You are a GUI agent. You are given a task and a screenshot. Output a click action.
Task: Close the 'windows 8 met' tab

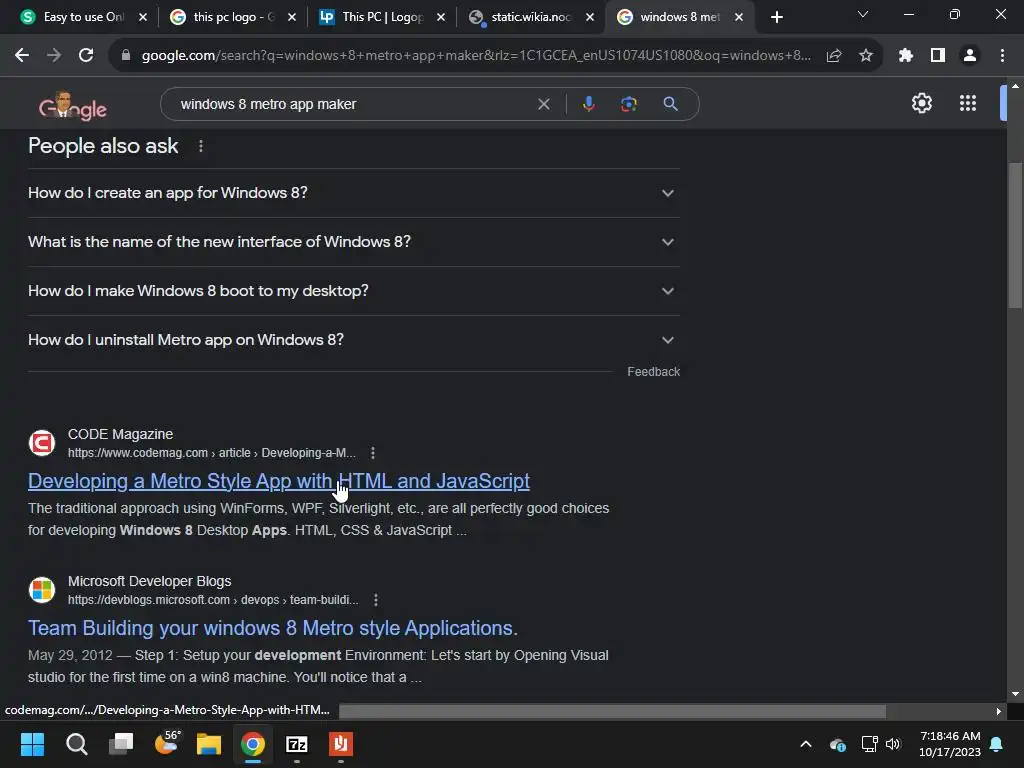click(739, 17)
